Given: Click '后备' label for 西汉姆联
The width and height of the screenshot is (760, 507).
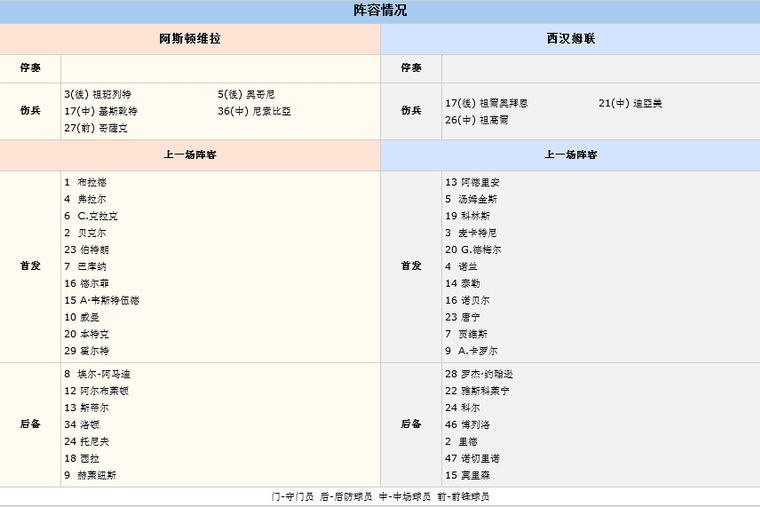Looking at the screenshot, I should (x=411, y=424).
